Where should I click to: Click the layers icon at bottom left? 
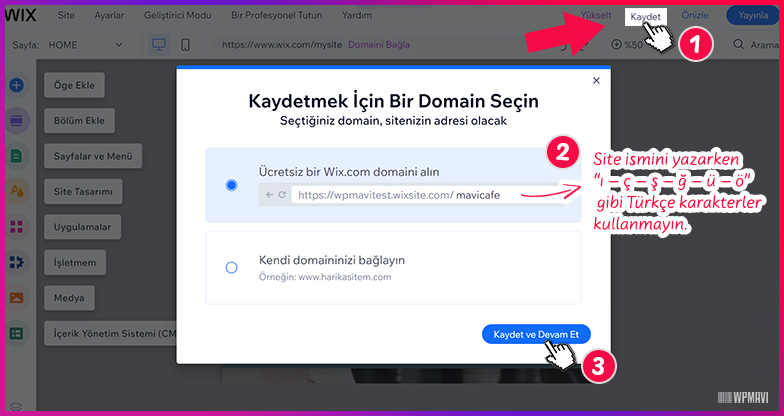click(x=16, y=406)
